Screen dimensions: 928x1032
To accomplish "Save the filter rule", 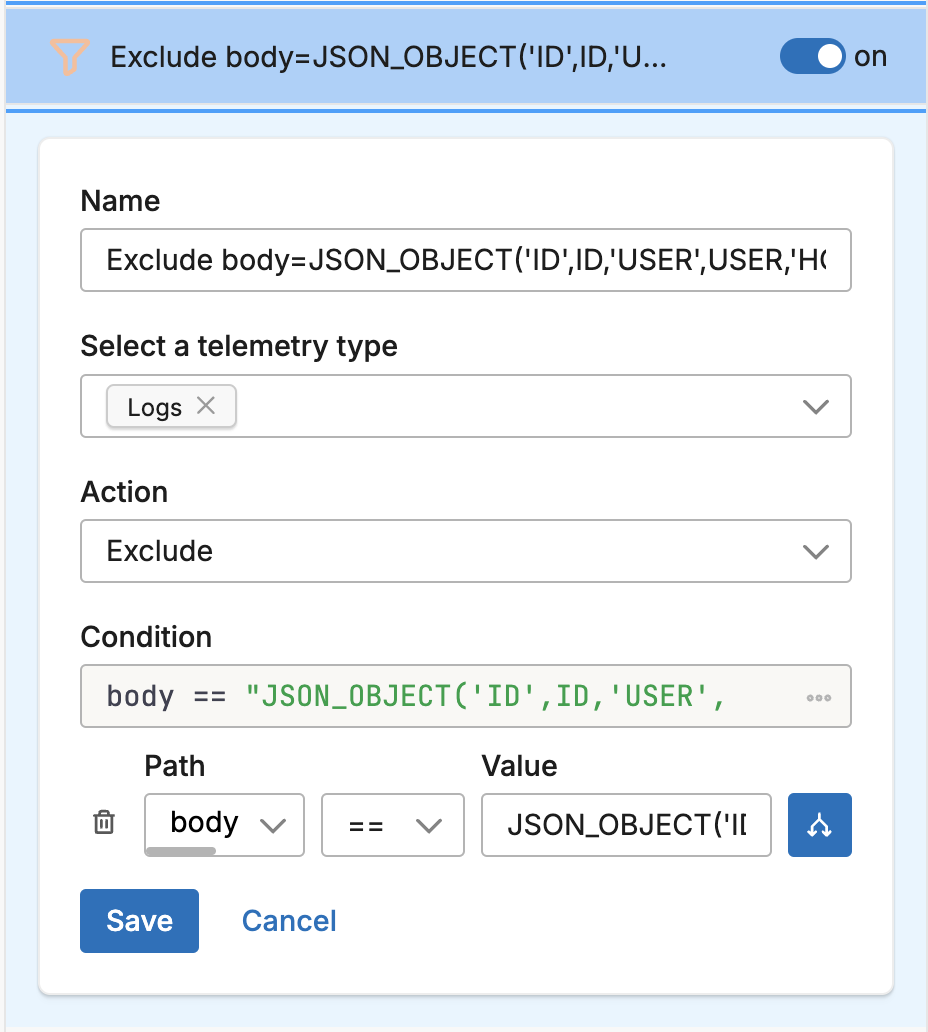I will (x=139, y=921).
